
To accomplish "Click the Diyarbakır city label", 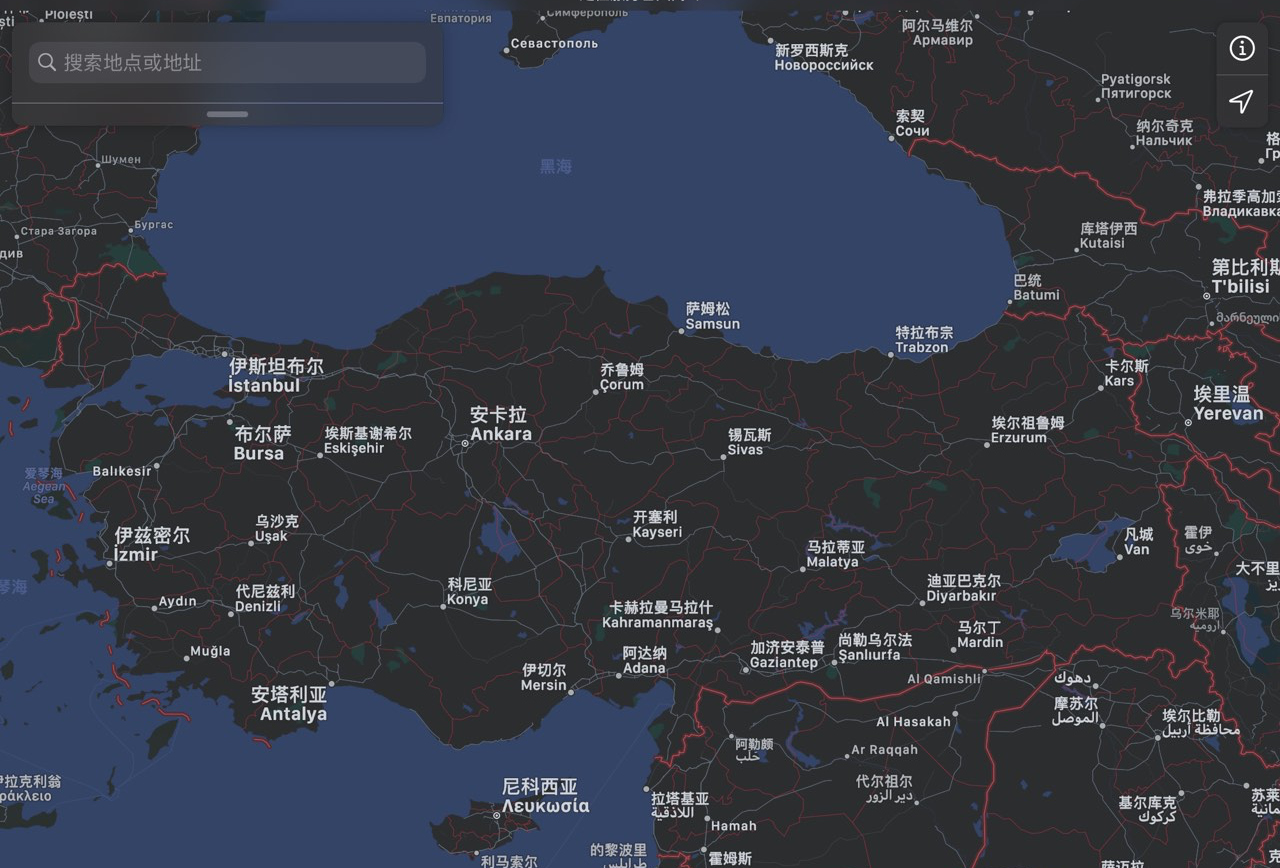I will pyautogui.click(x=961, y=588).
